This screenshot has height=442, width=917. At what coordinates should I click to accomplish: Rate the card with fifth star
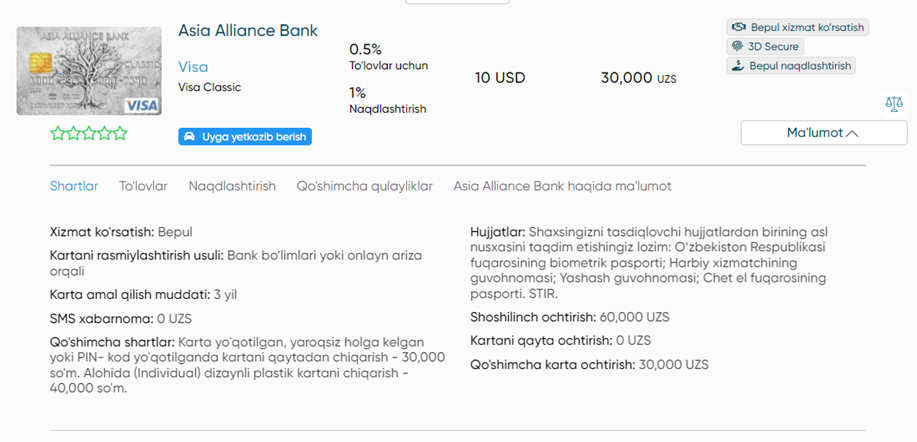click(120, 133)
